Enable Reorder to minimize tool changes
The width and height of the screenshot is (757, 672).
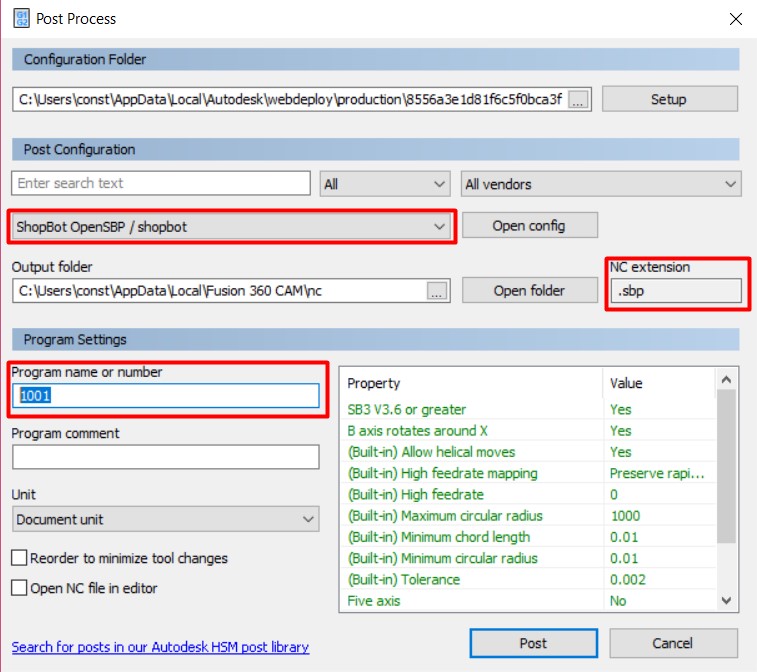(19, 558)
